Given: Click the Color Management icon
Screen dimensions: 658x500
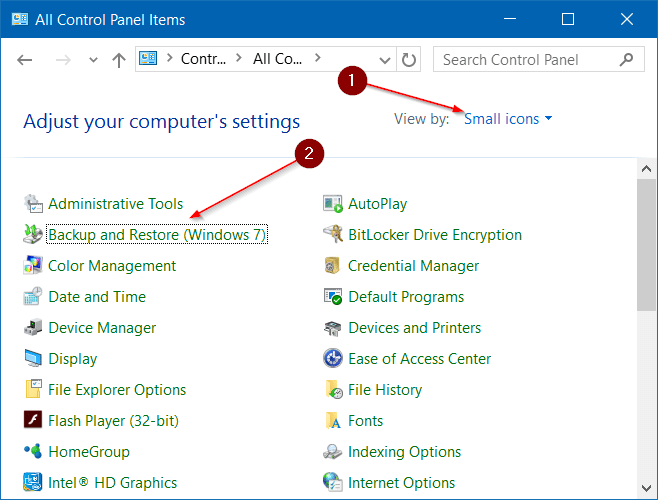Looking at the screenshot, I should pos(33,265).
